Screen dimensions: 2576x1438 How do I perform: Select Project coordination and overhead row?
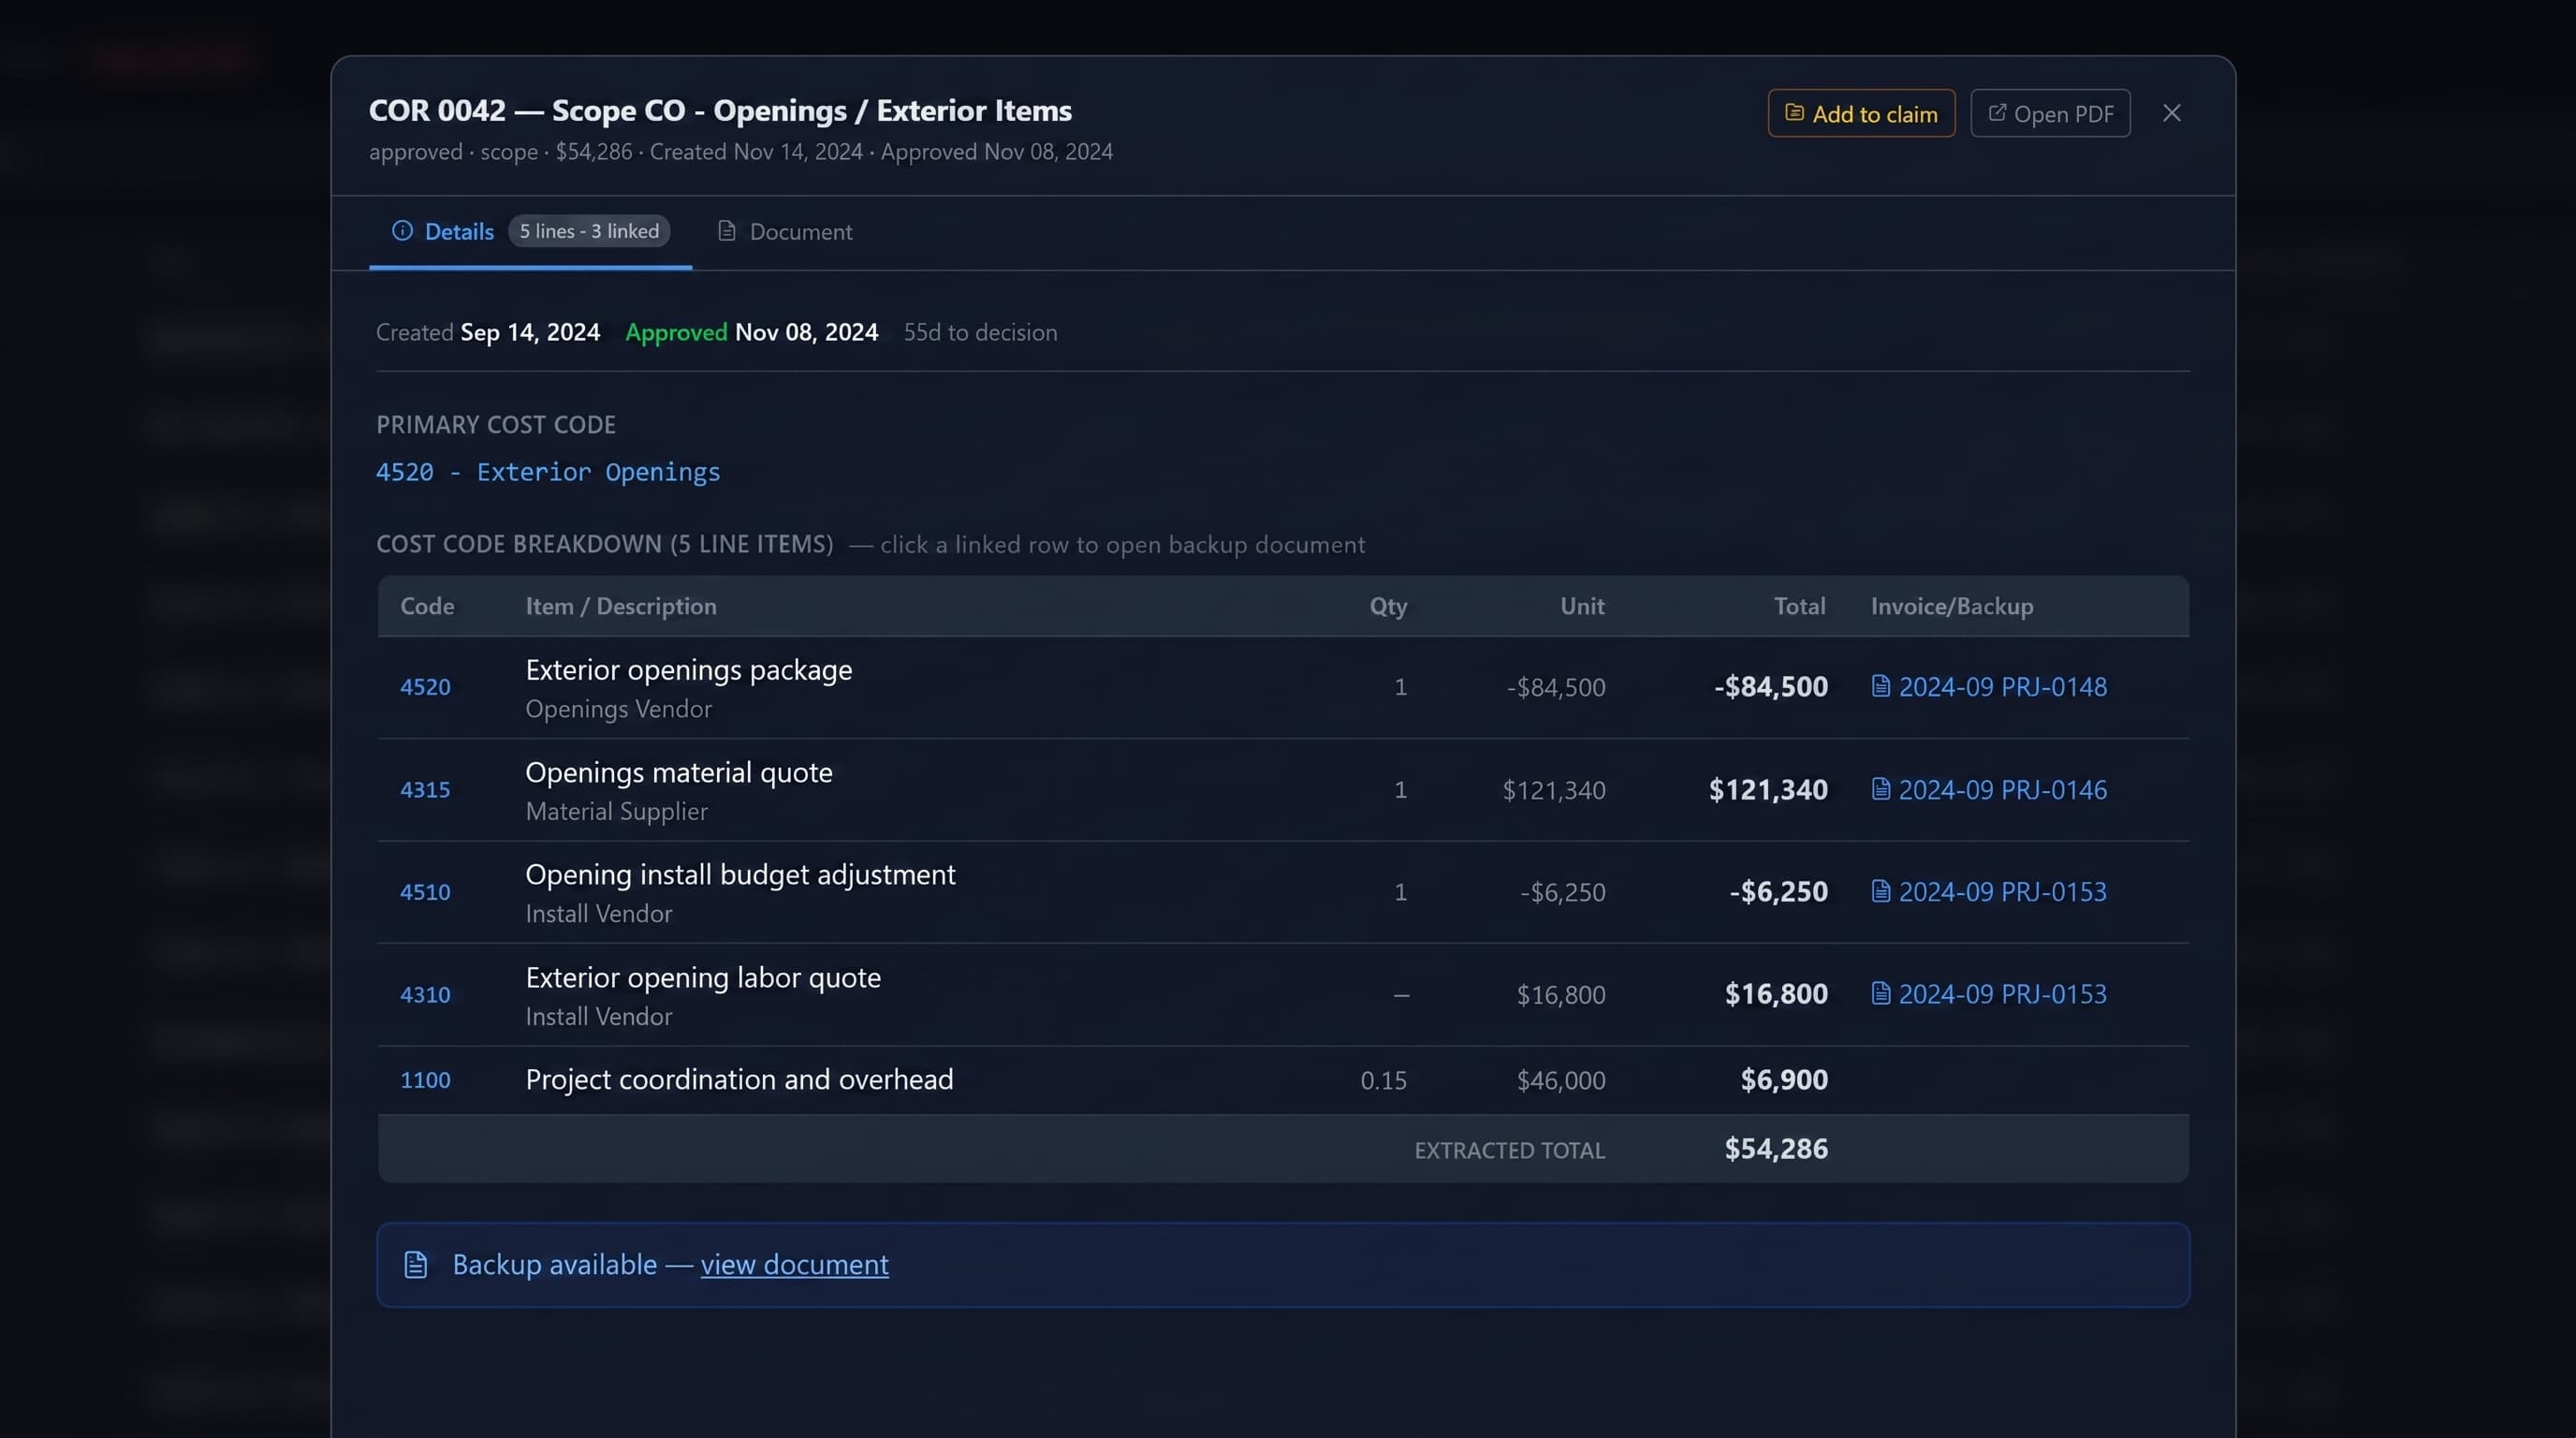pos(1283,1080)
